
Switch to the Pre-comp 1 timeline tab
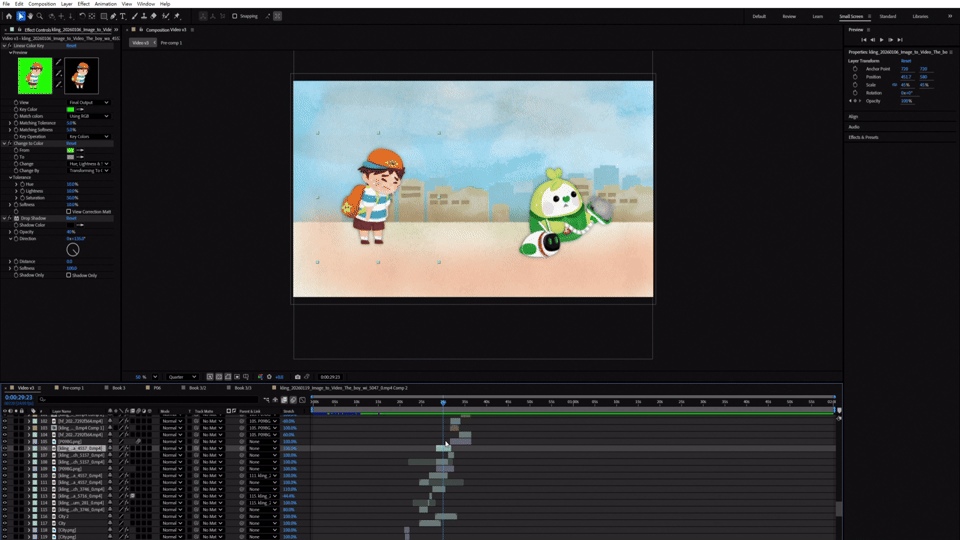(x=73, y=388)
